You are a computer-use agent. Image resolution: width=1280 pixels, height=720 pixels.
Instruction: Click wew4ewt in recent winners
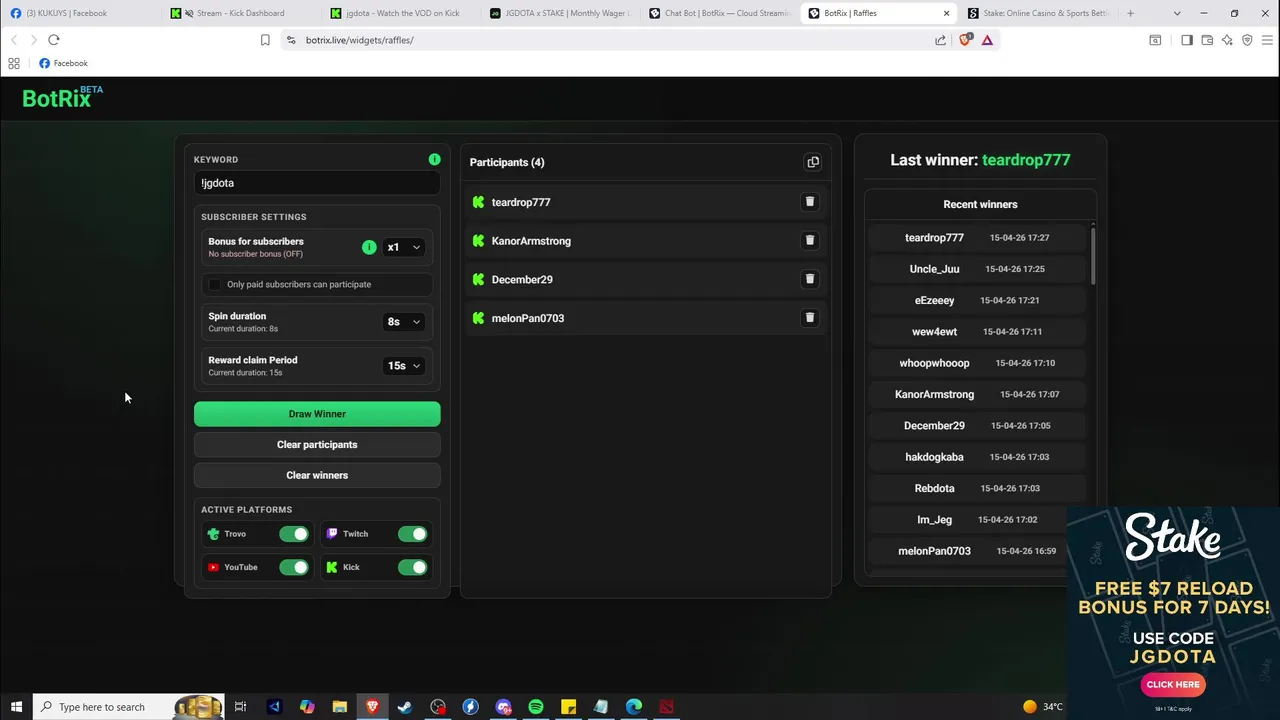point(934,332)
